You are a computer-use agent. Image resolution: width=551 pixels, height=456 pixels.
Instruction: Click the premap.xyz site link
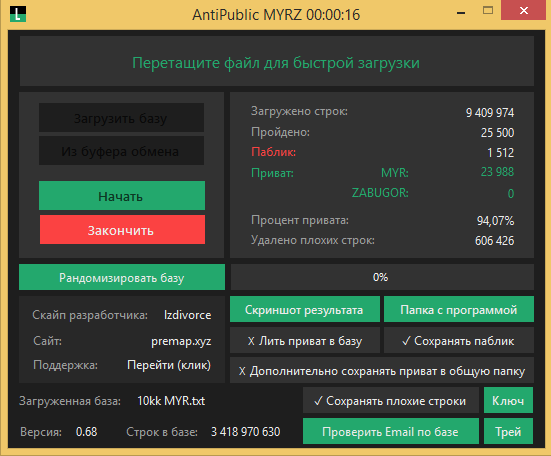point(181,341)
